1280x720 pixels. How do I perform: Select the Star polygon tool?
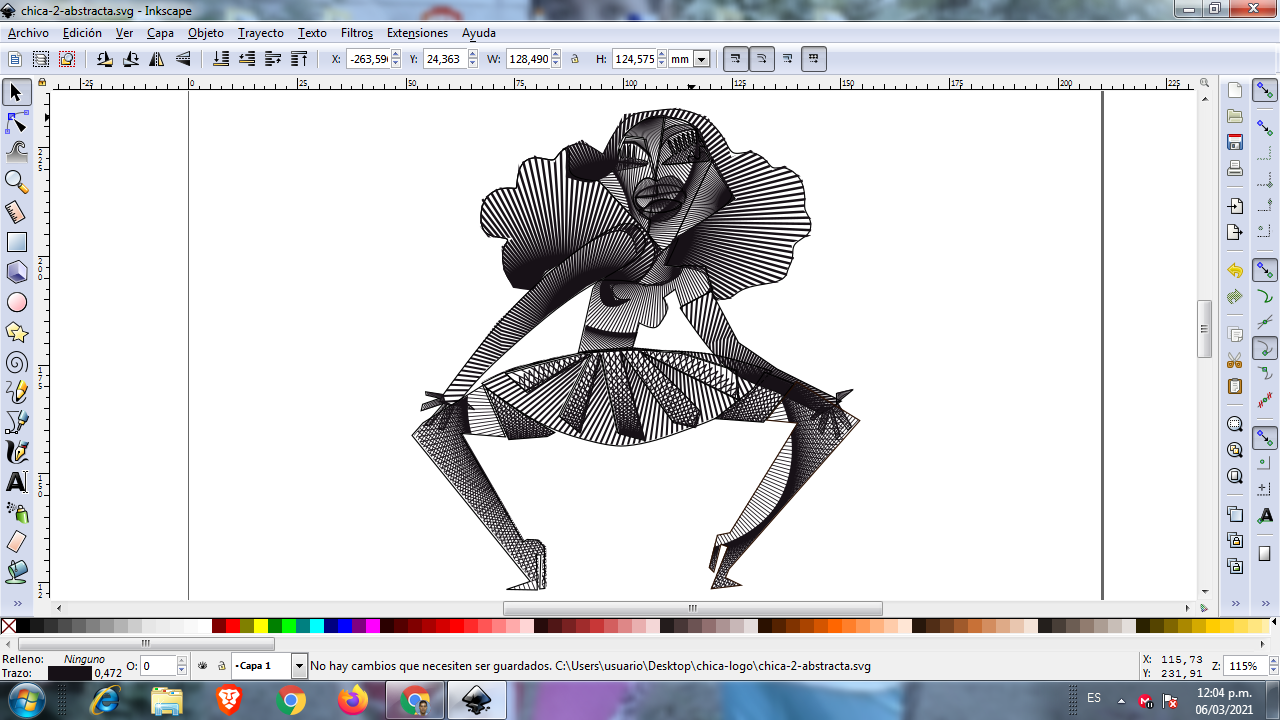click(x=16, y=332)
